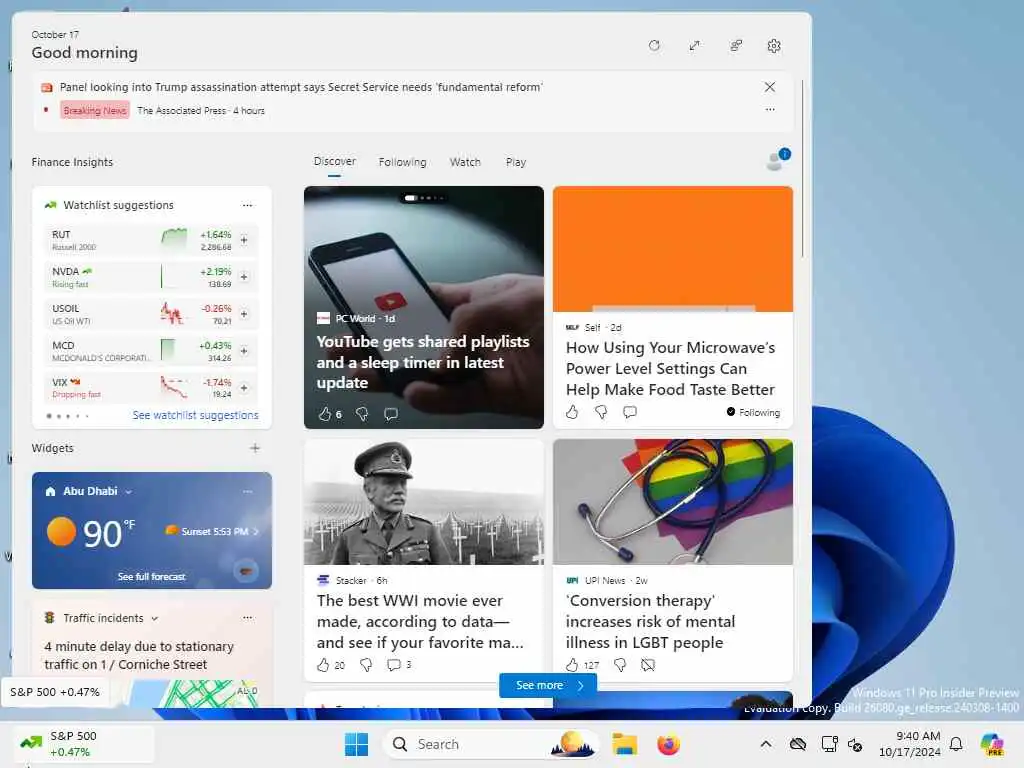
Task: Like the YouTube shared playlists article
Action: (325, 413)
